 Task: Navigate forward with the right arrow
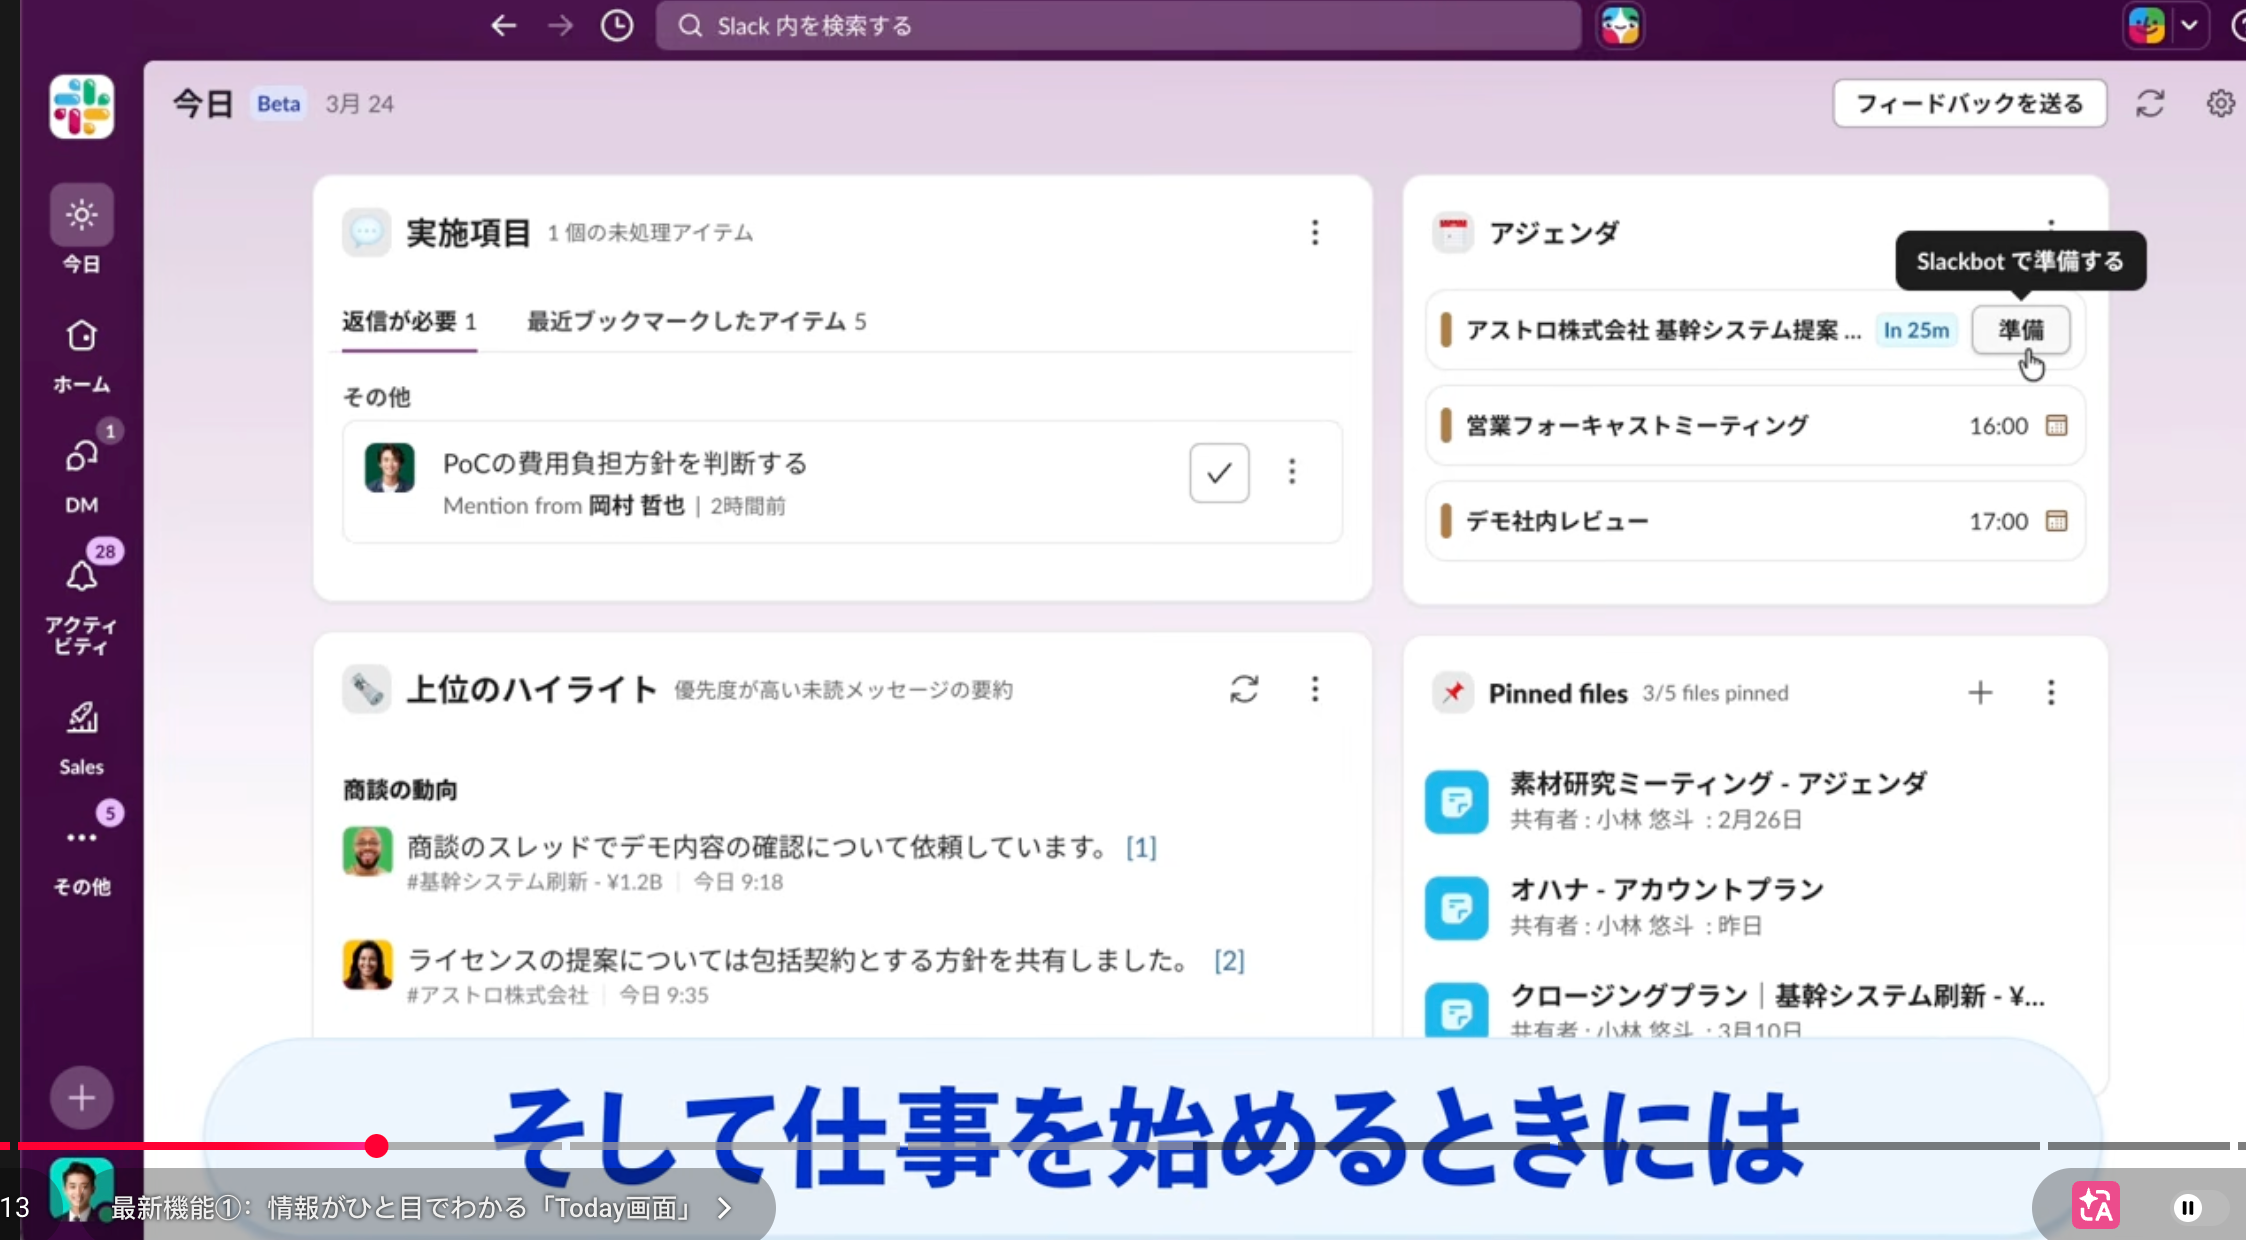pos(560,25)
